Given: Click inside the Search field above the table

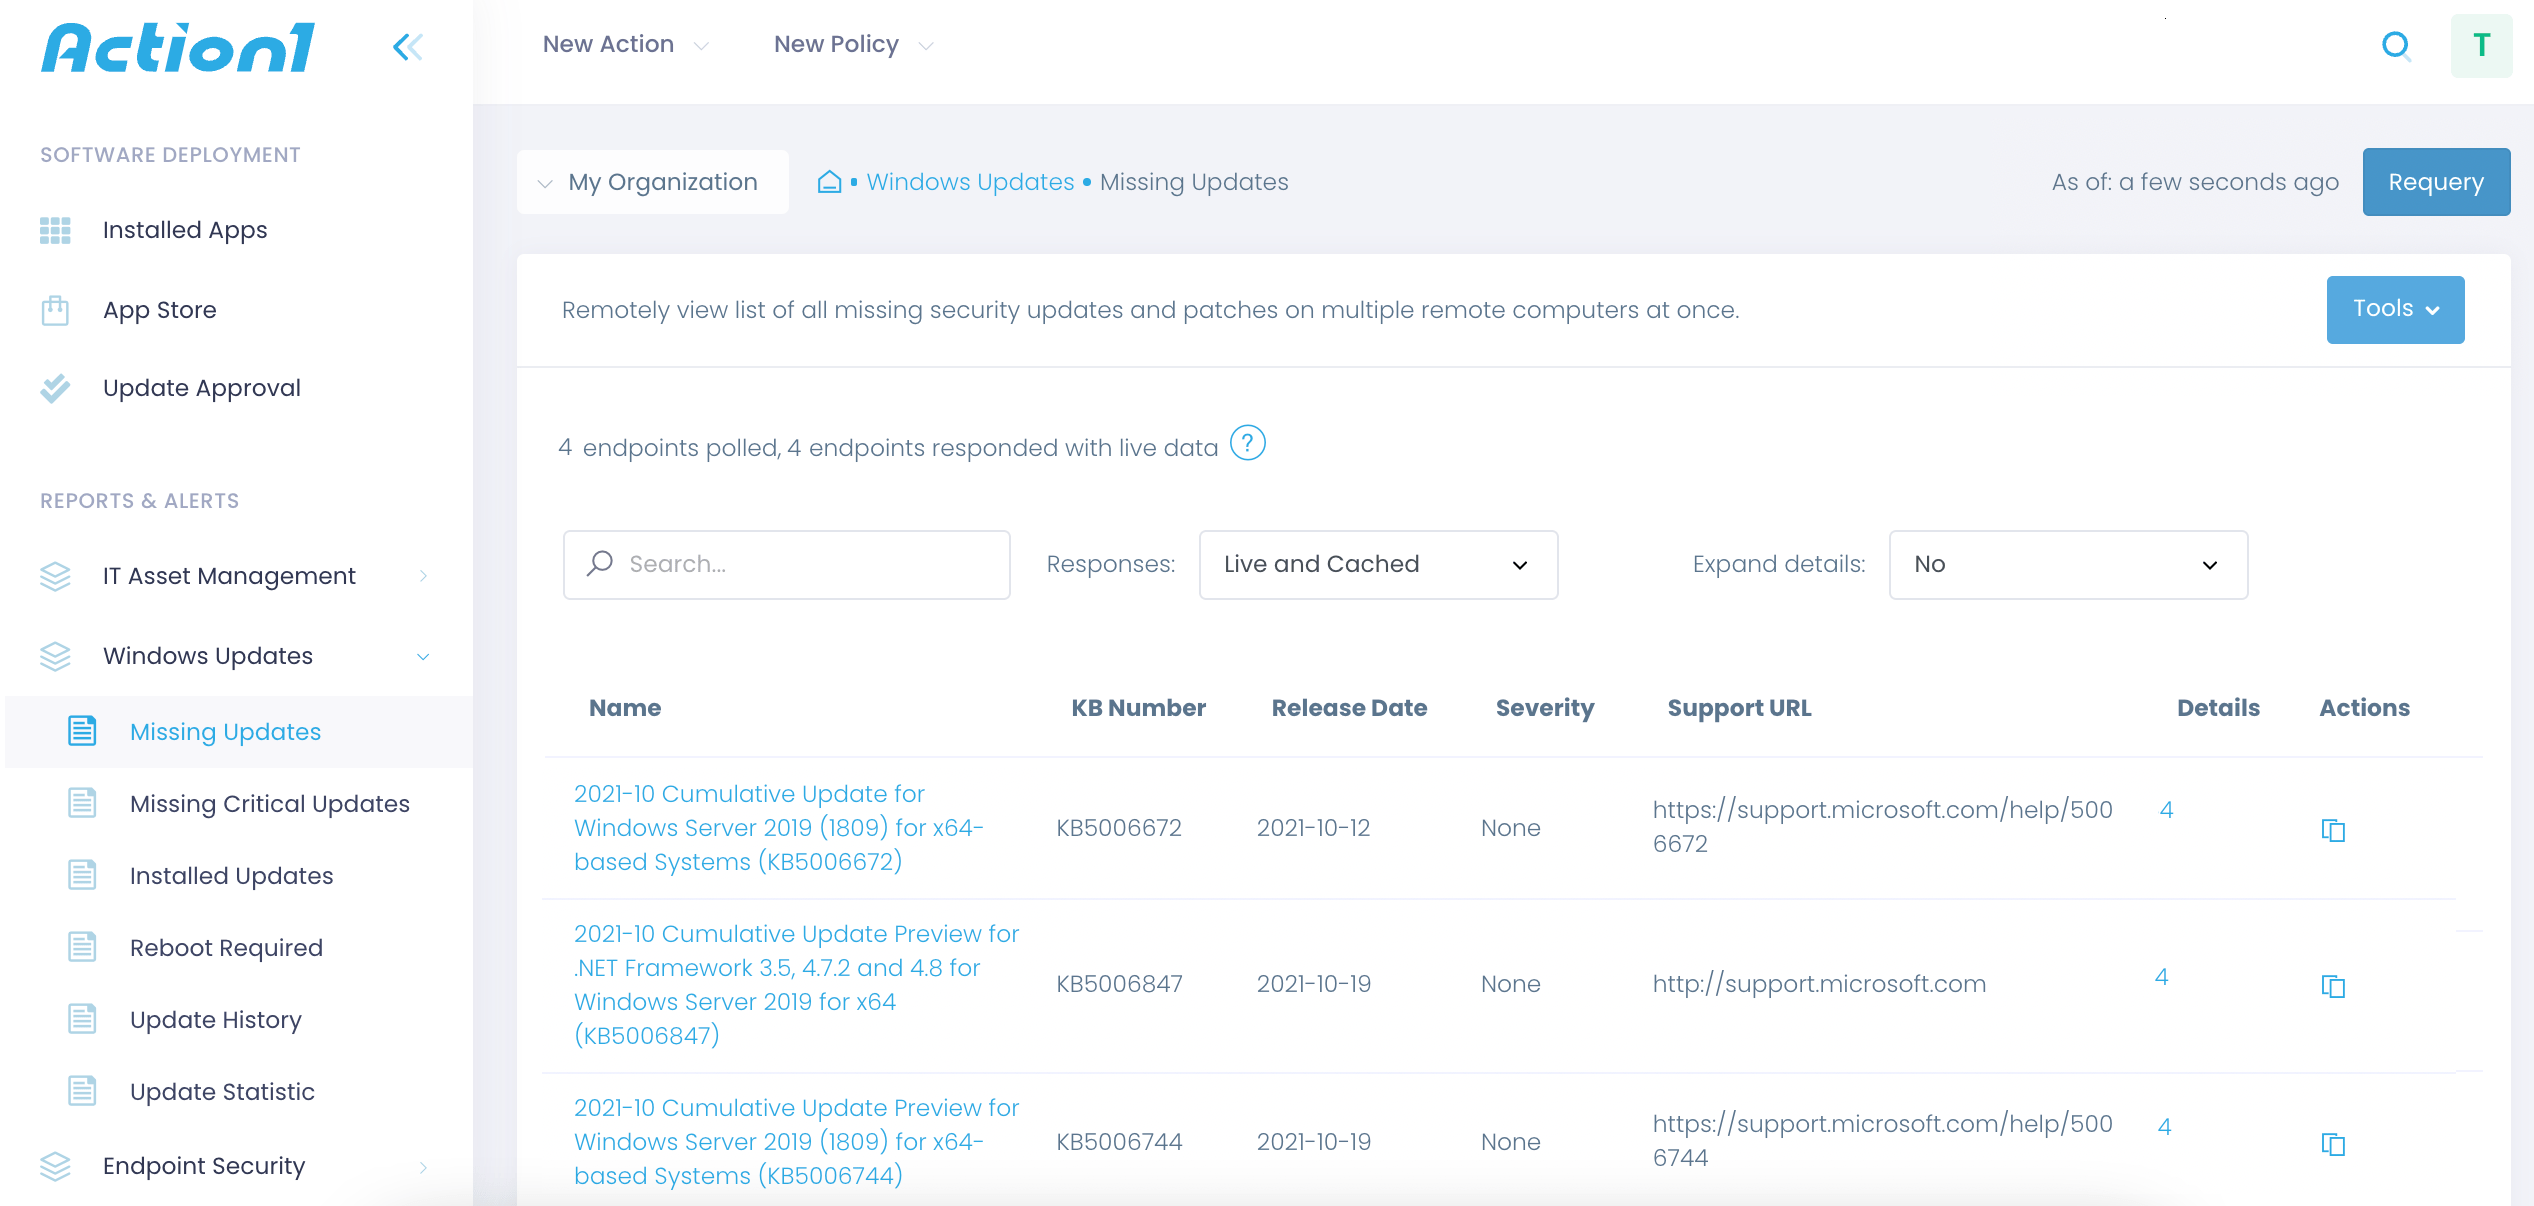Looking at the screenshot, I should pos(786,564).
